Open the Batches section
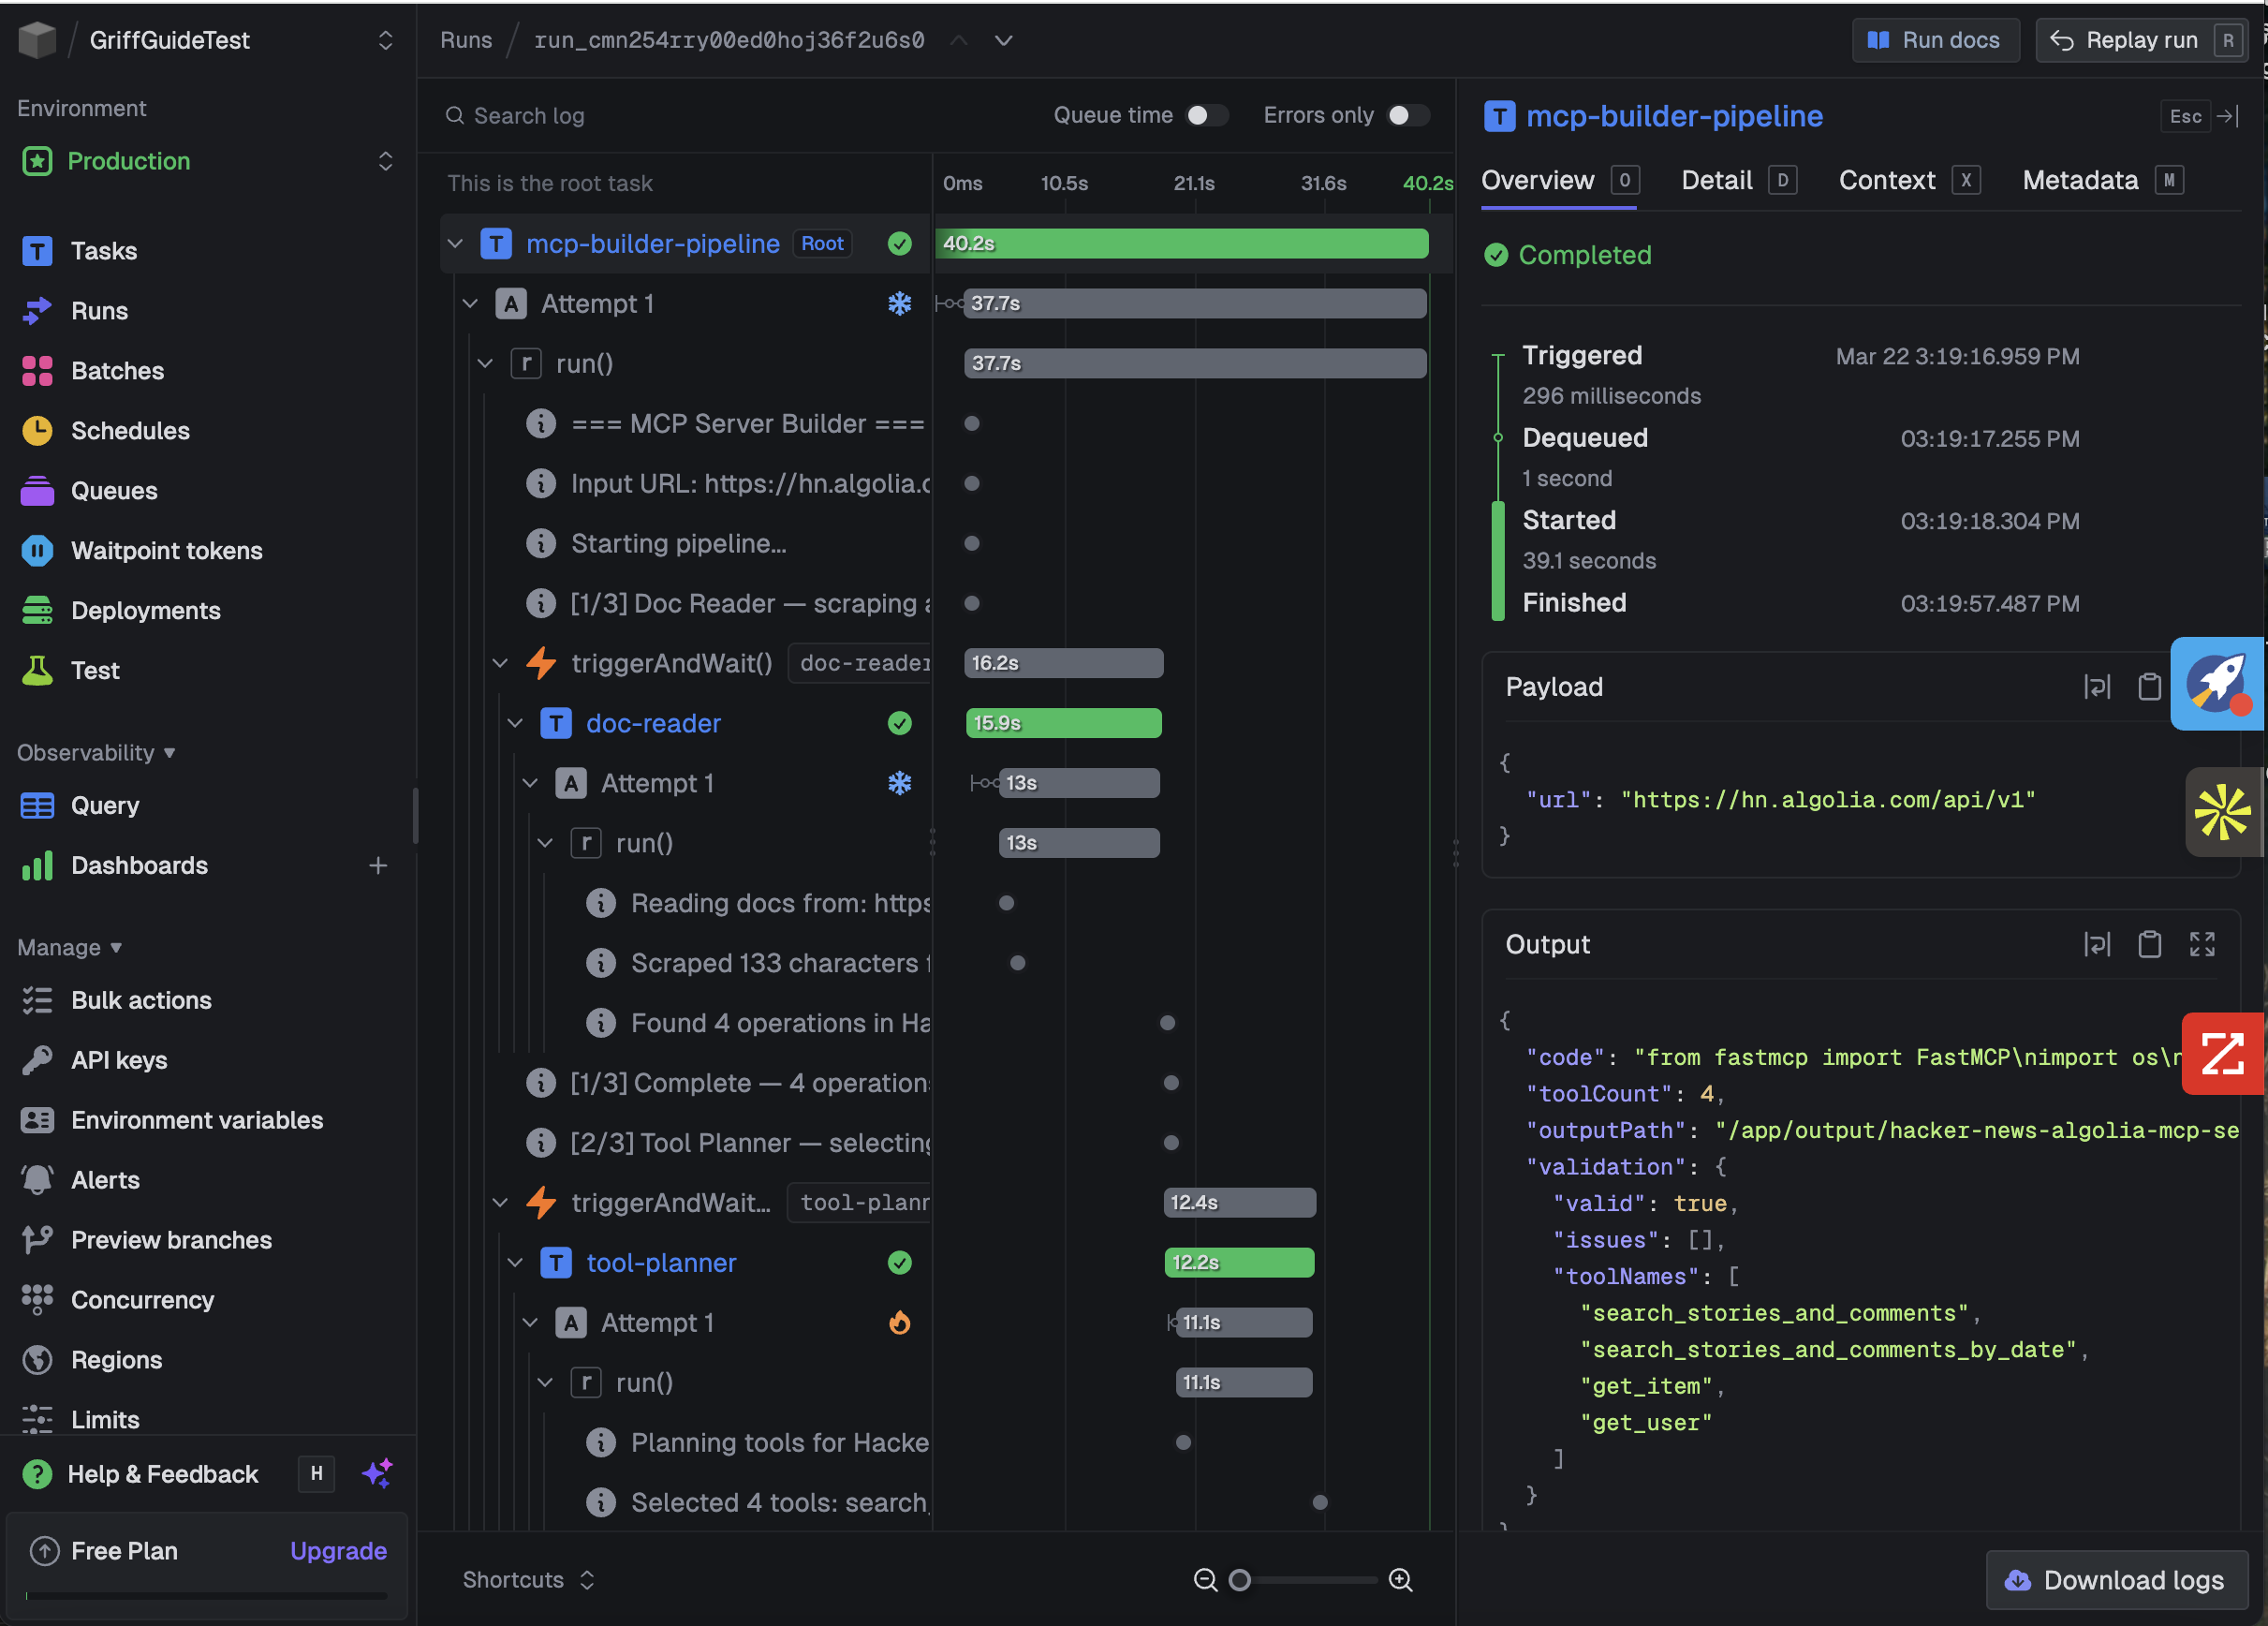The width and height of the screenshot is (2268, 1626). point(117,370)
